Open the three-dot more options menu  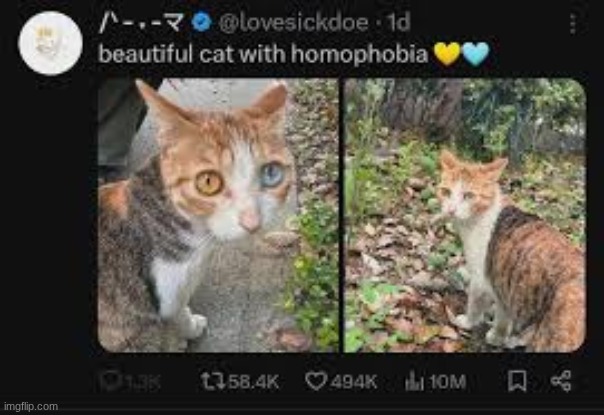point(573,24)
